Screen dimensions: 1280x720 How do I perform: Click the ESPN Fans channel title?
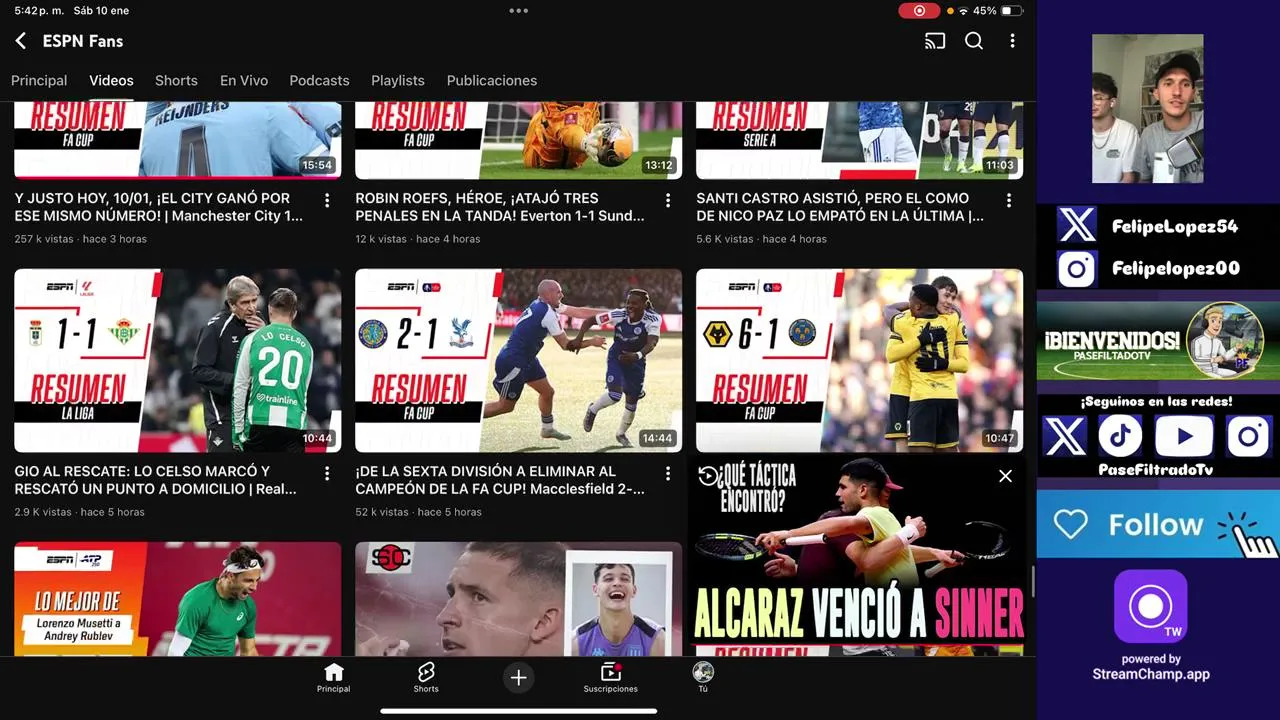(83, 41)
